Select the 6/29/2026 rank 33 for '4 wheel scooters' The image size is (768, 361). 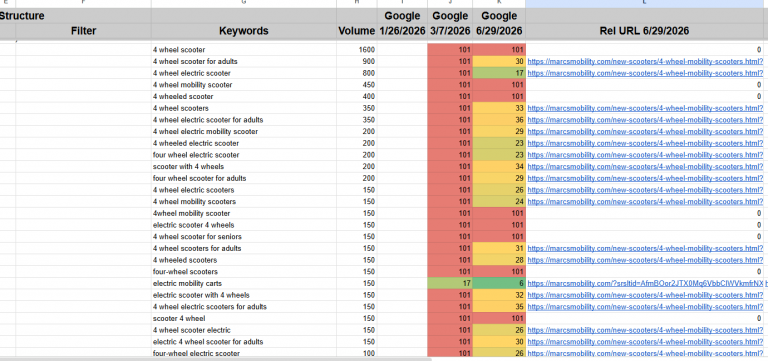tap(499, 108)
